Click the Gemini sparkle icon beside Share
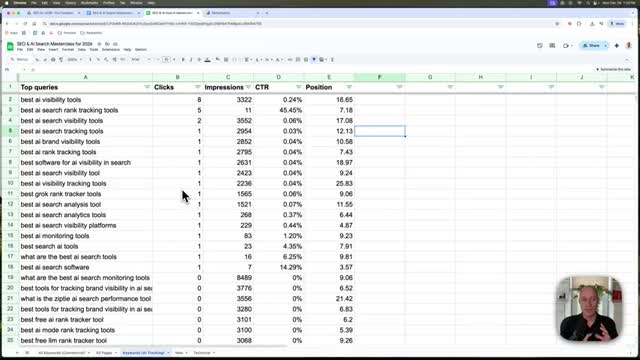Screen dimensions: 640x360 [x=617, y=46]
